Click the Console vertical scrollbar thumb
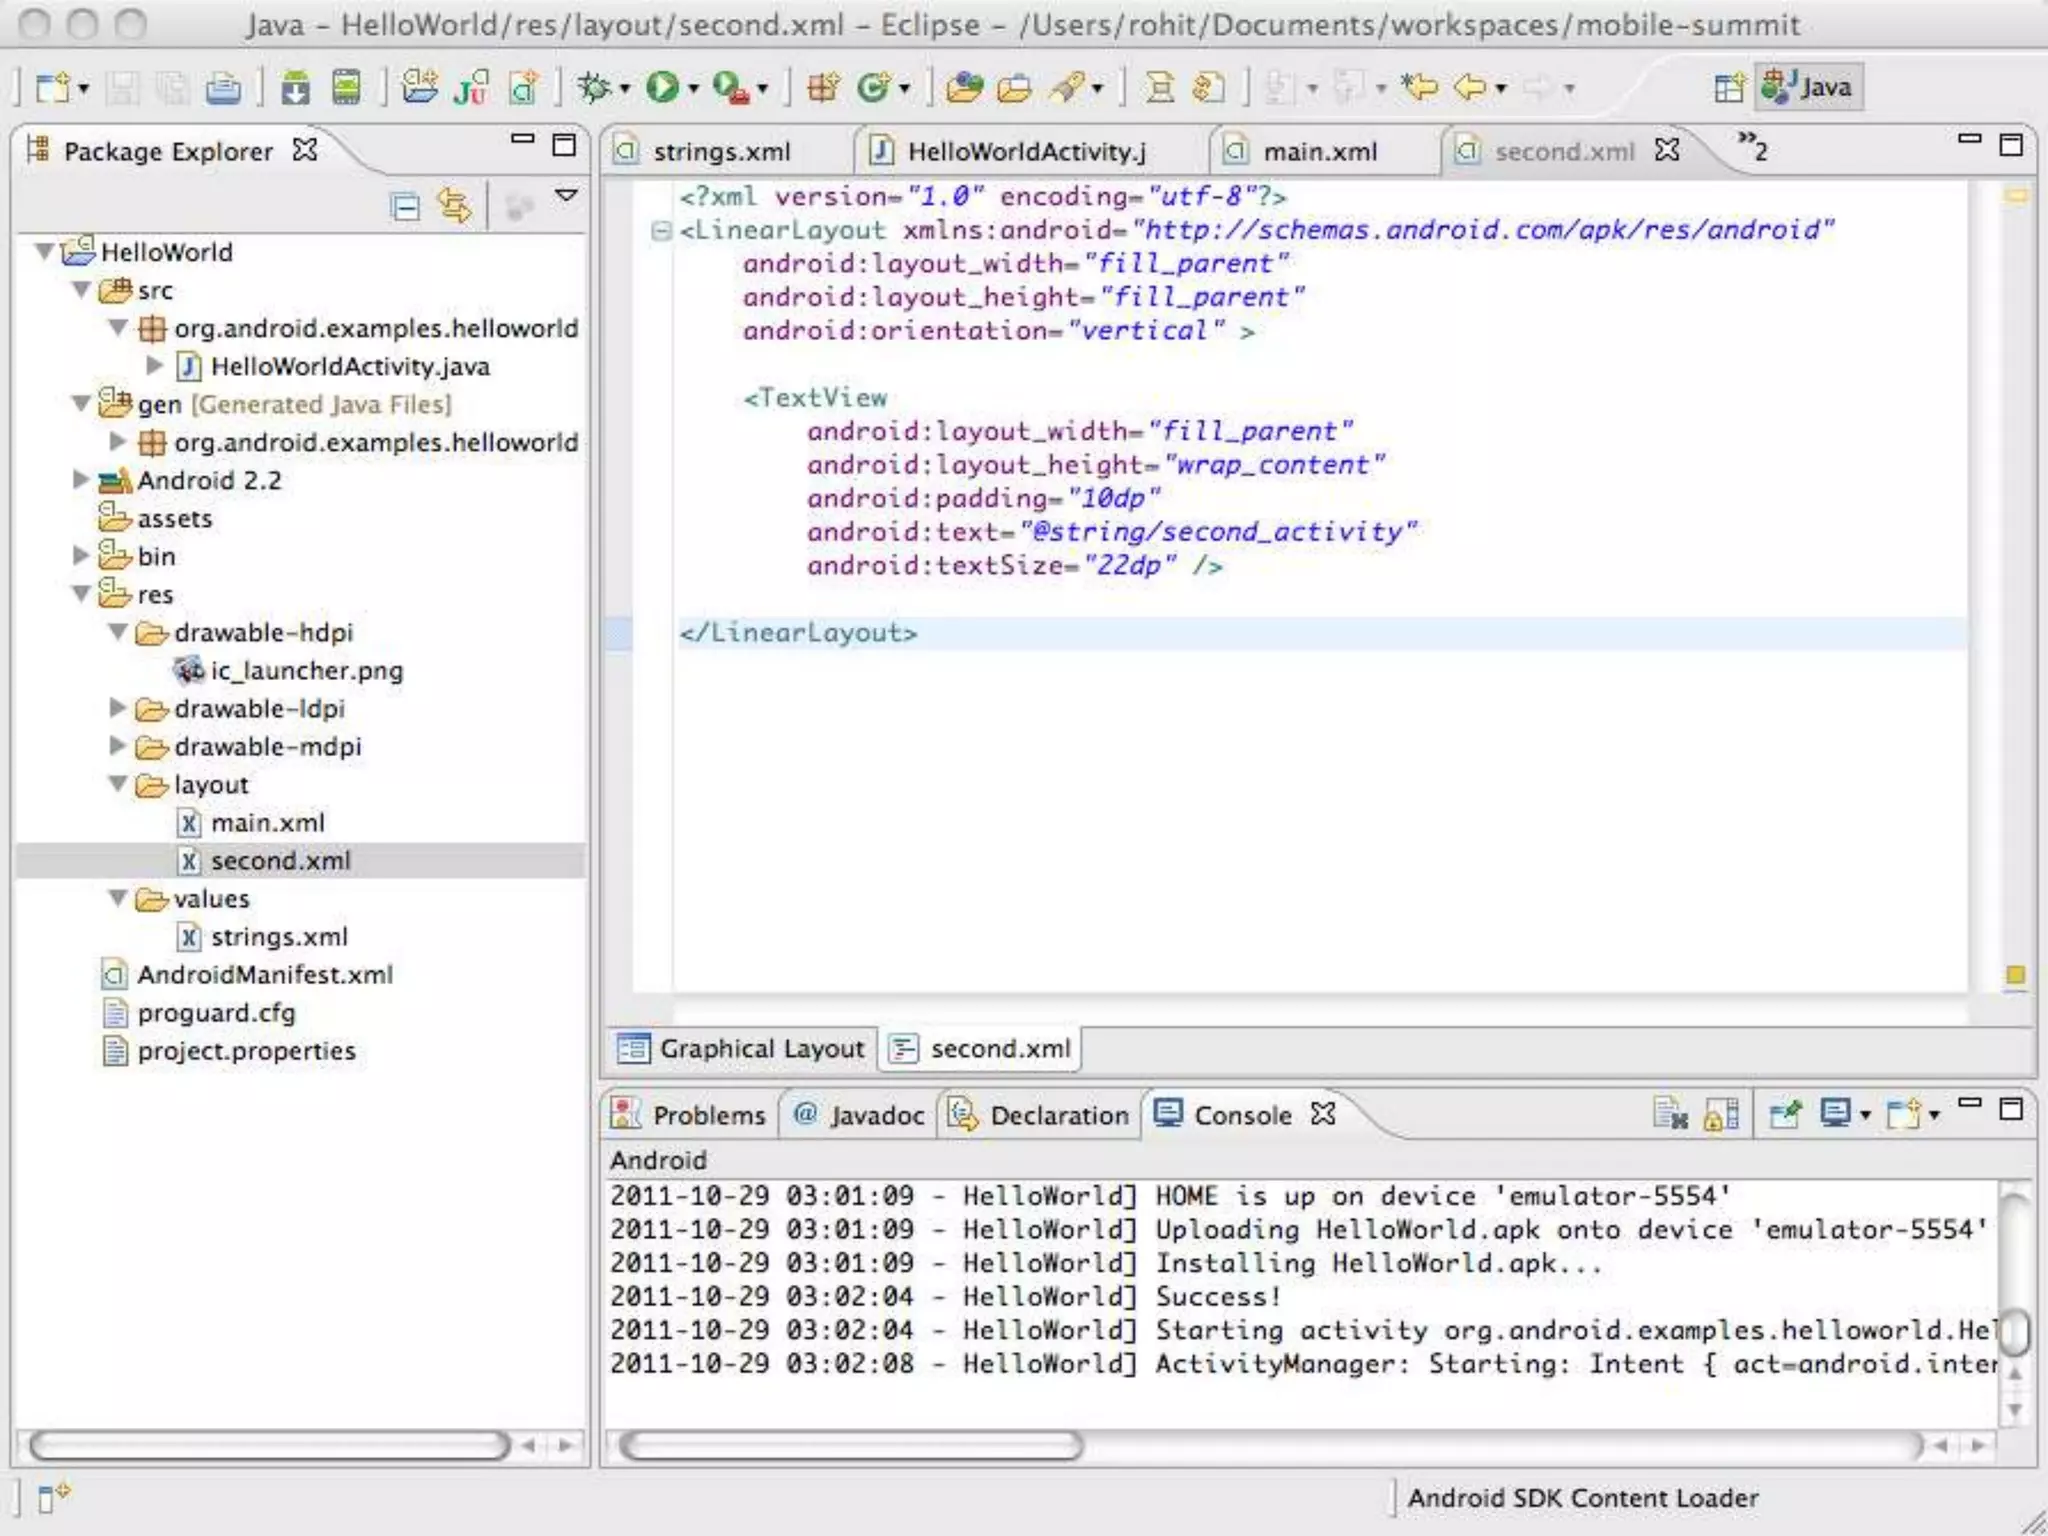The width and height of the screenshot is (2048, 1536). click(2015, 1331)
